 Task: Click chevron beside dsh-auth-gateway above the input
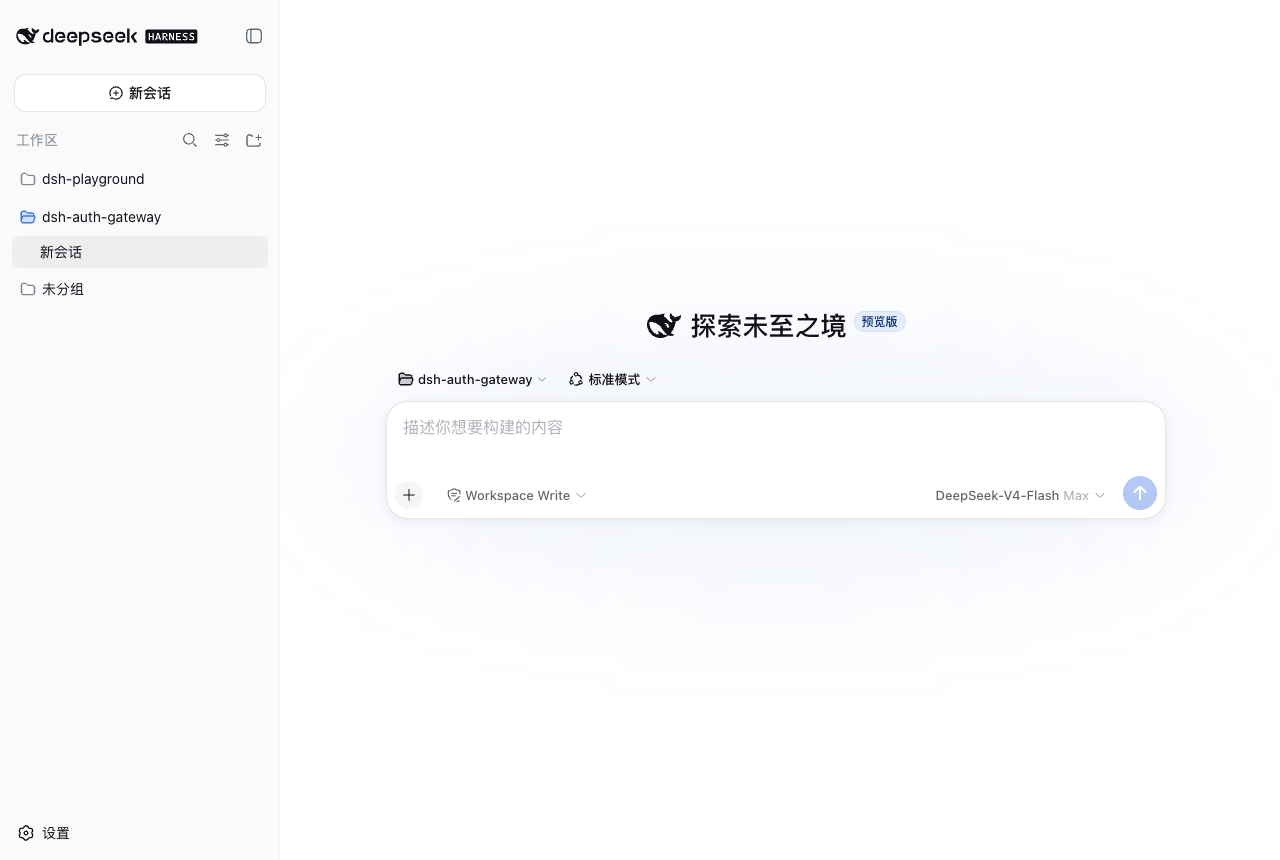coord(542,380)
